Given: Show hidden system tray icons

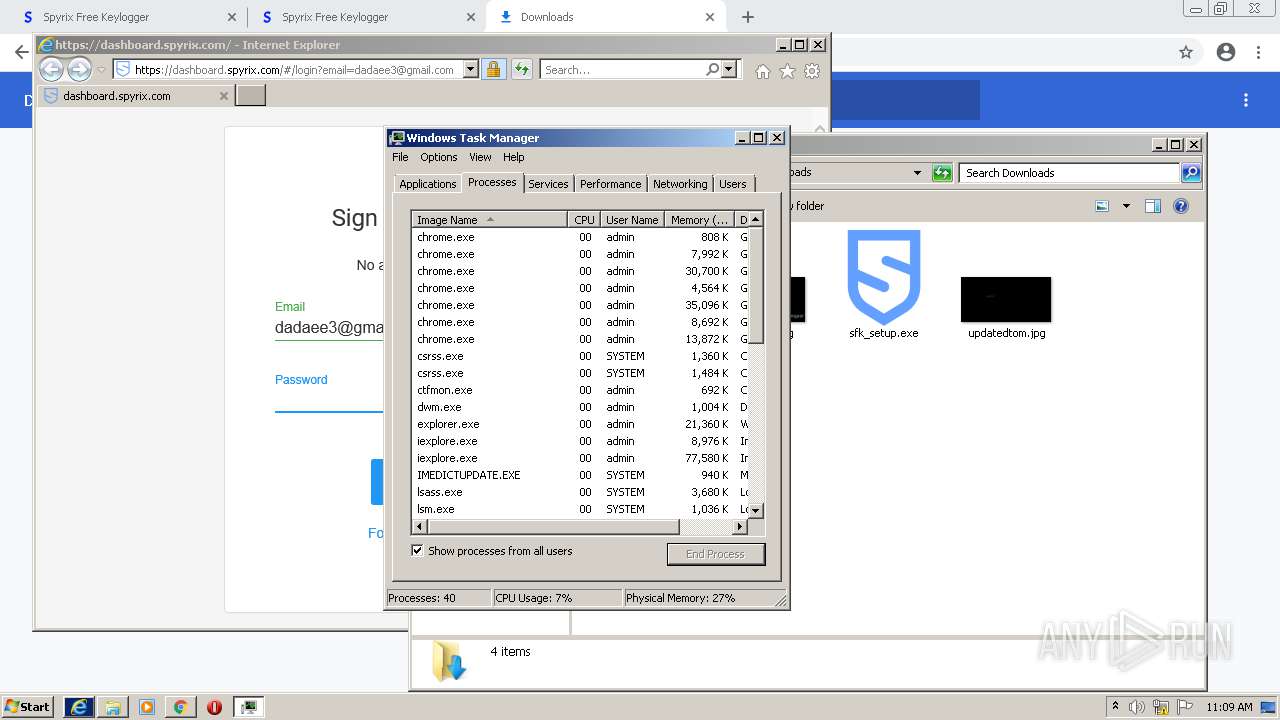Looking at the screenshot, I should click(1115, 706).
